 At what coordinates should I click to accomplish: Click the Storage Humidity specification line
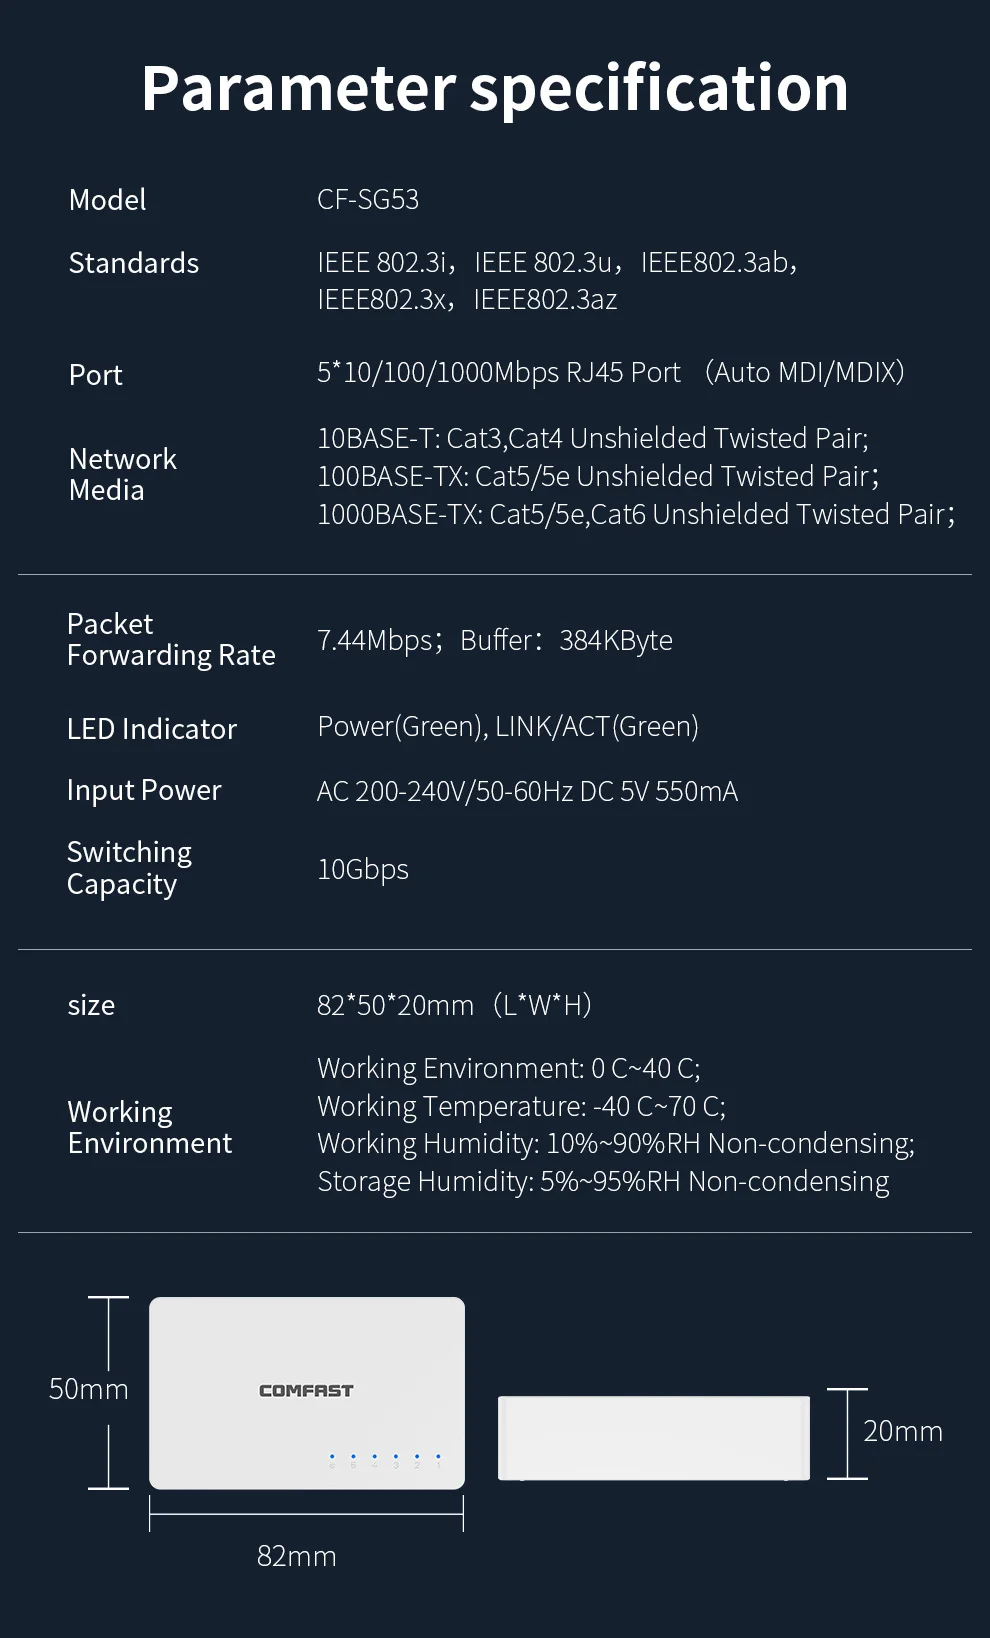[x=603, y=1182]
